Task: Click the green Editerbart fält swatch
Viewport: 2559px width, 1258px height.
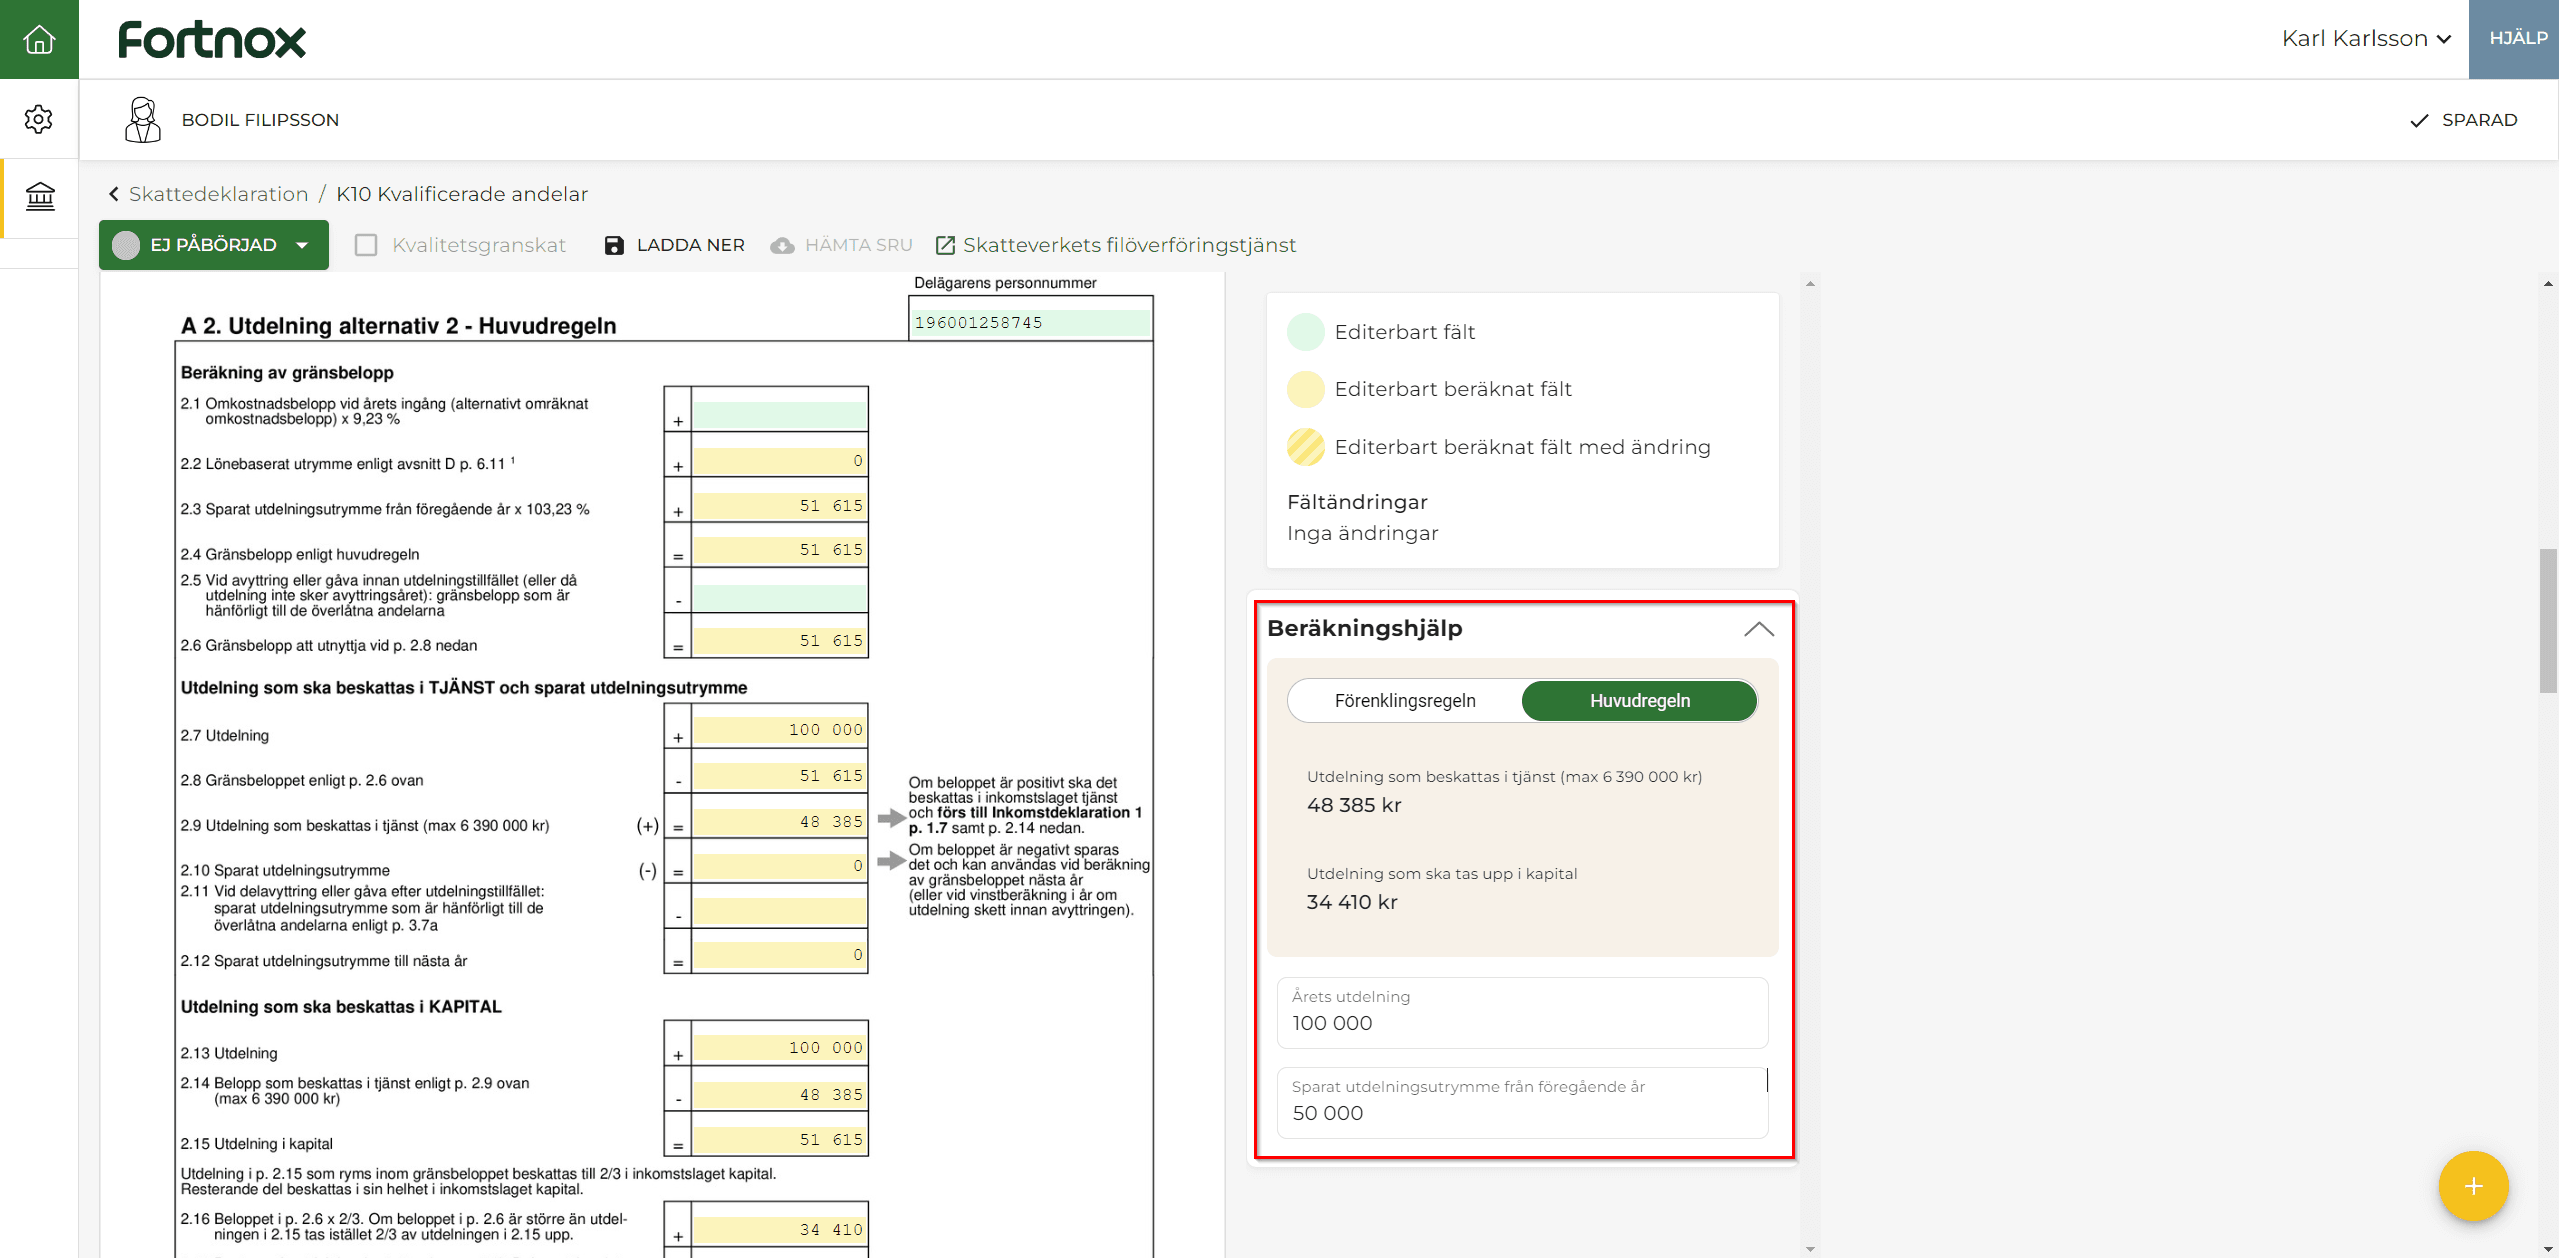Action: click(1306, 332)
